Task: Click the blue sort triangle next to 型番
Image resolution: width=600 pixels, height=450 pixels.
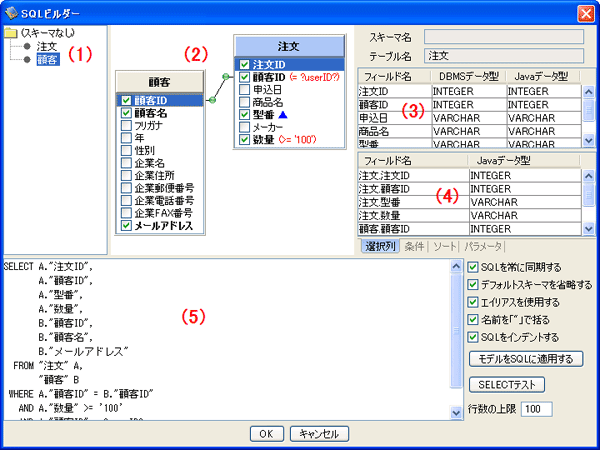Action: (x=285, y=116)
